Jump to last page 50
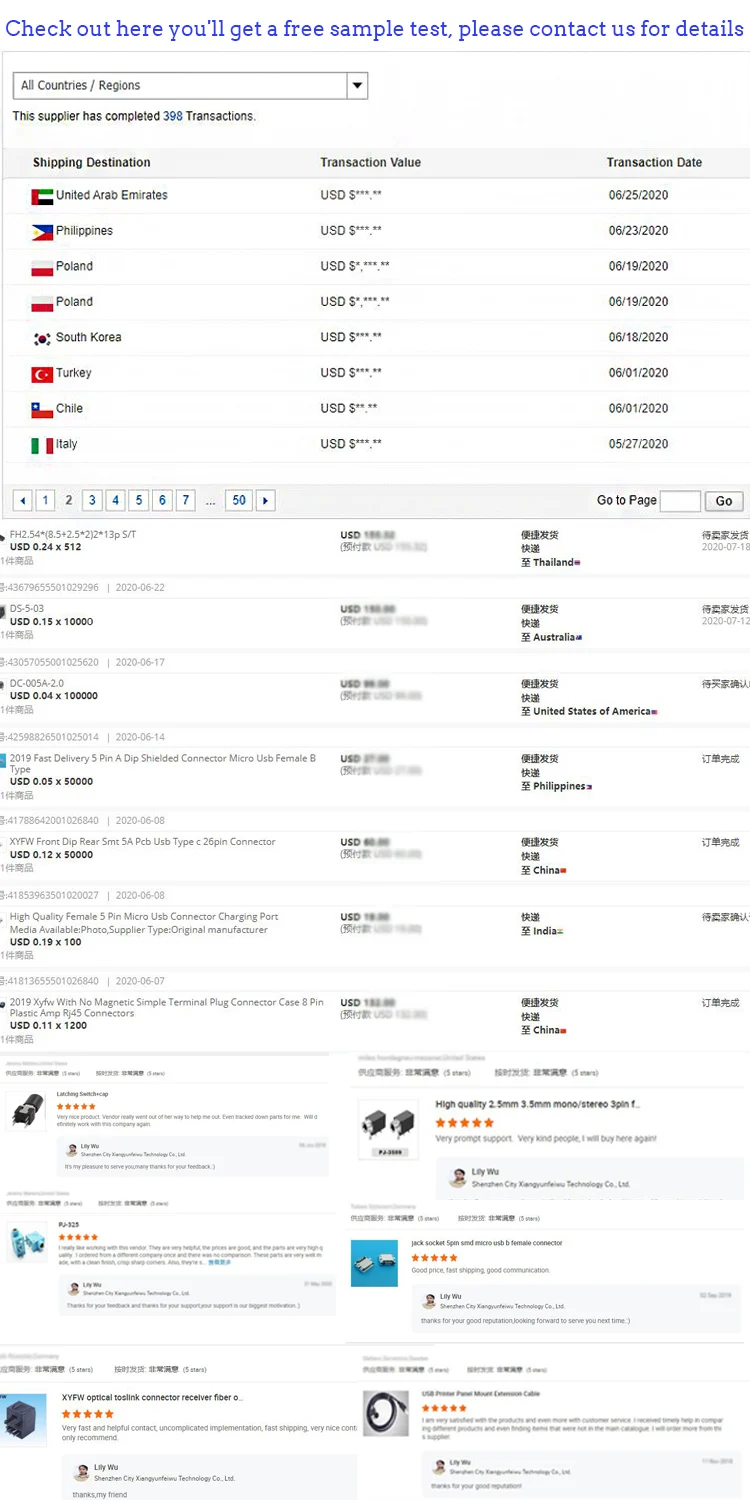 [238, 500]
